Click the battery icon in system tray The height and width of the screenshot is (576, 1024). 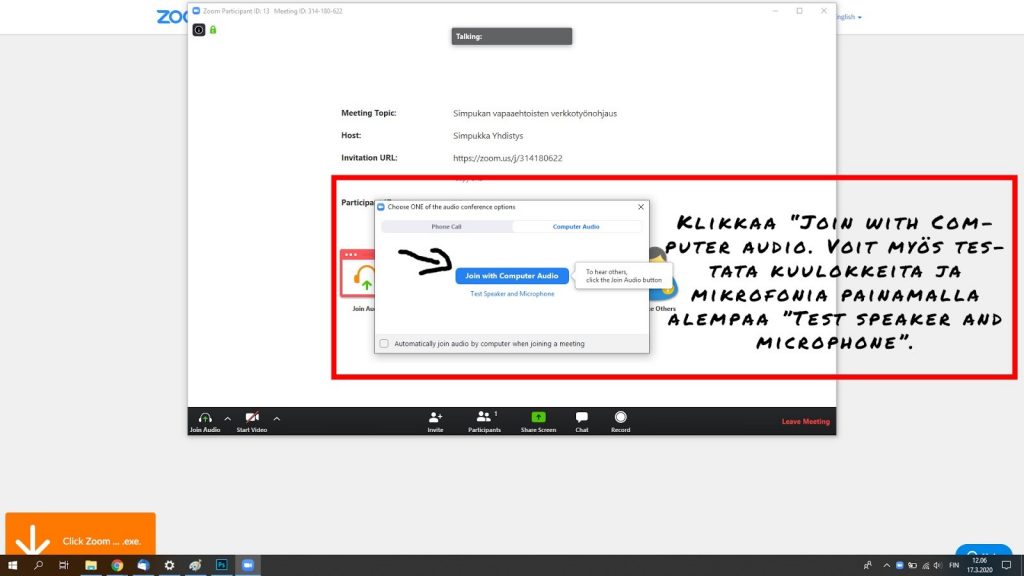click(912, 566)
